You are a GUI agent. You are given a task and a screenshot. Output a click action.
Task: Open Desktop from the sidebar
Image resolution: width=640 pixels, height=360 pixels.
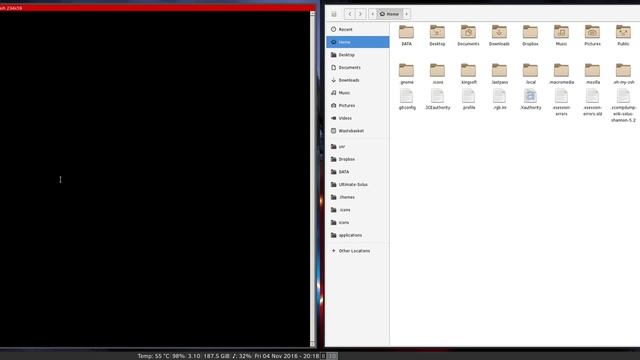tap(358, 55)
